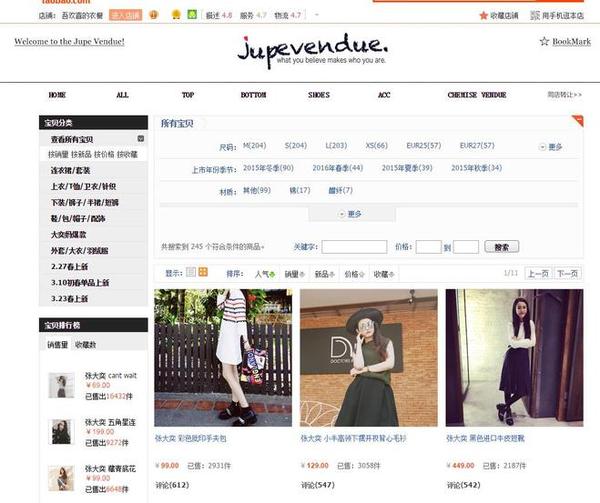Click the QR code icon for mobile shop

pos(535,15)
